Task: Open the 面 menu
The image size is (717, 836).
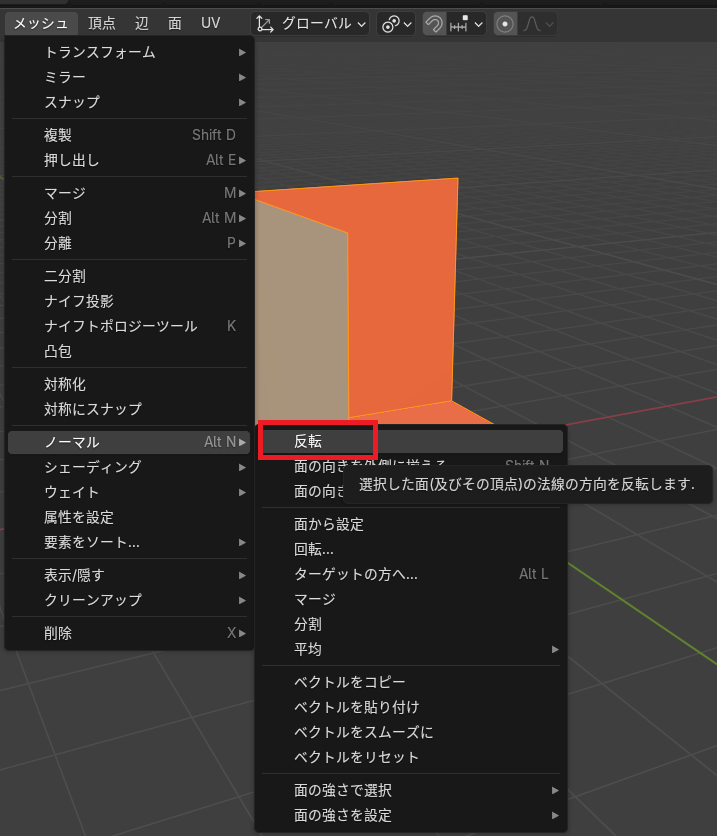Action: [x=175, y=23]
